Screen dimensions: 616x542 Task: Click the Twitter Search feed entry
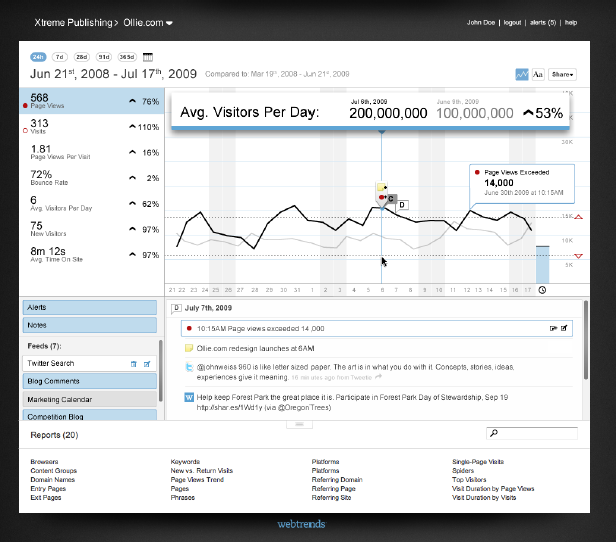tap(90, 364)
